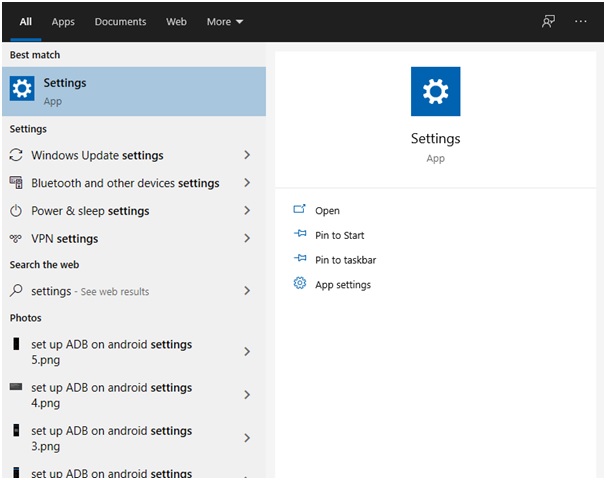Click Open in the Settings preview pane
Screen dimensions: 606x480
[327, 211]
